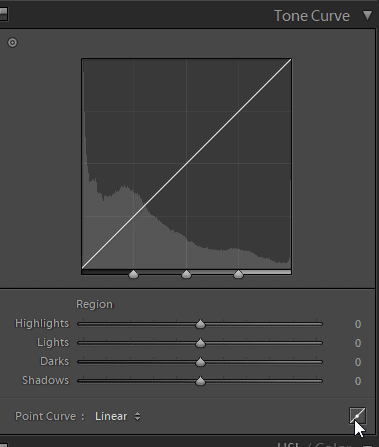Click the Lights slider handle

200,343
